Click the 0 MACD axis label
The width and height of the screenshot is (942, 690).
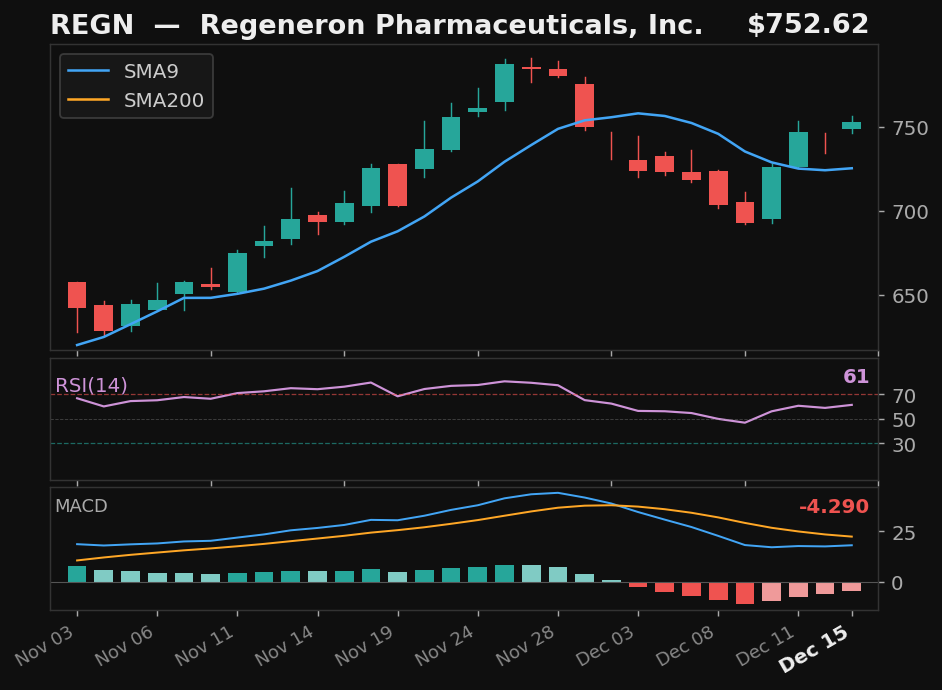pos(898,583)
